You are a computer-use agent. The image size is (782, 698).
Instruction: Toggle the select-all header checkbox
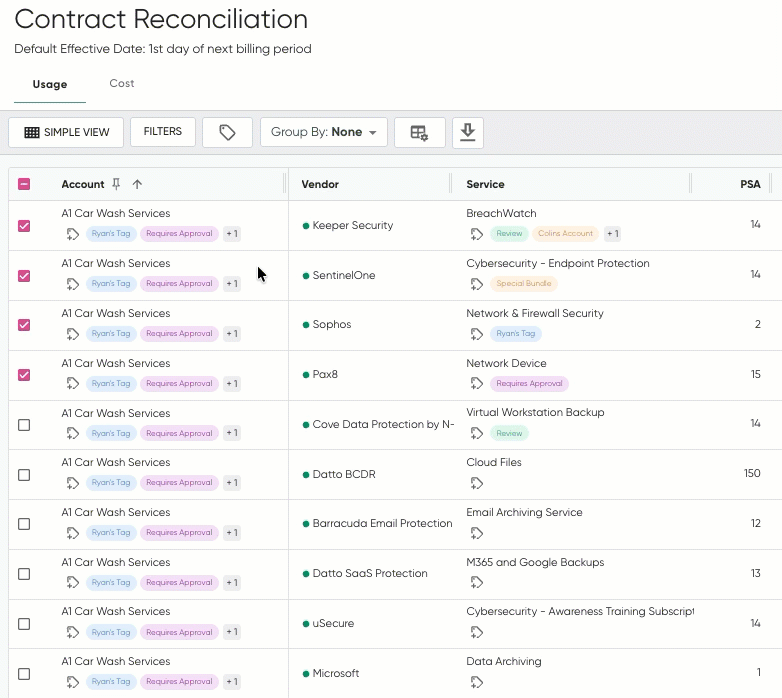pos(24,184)
